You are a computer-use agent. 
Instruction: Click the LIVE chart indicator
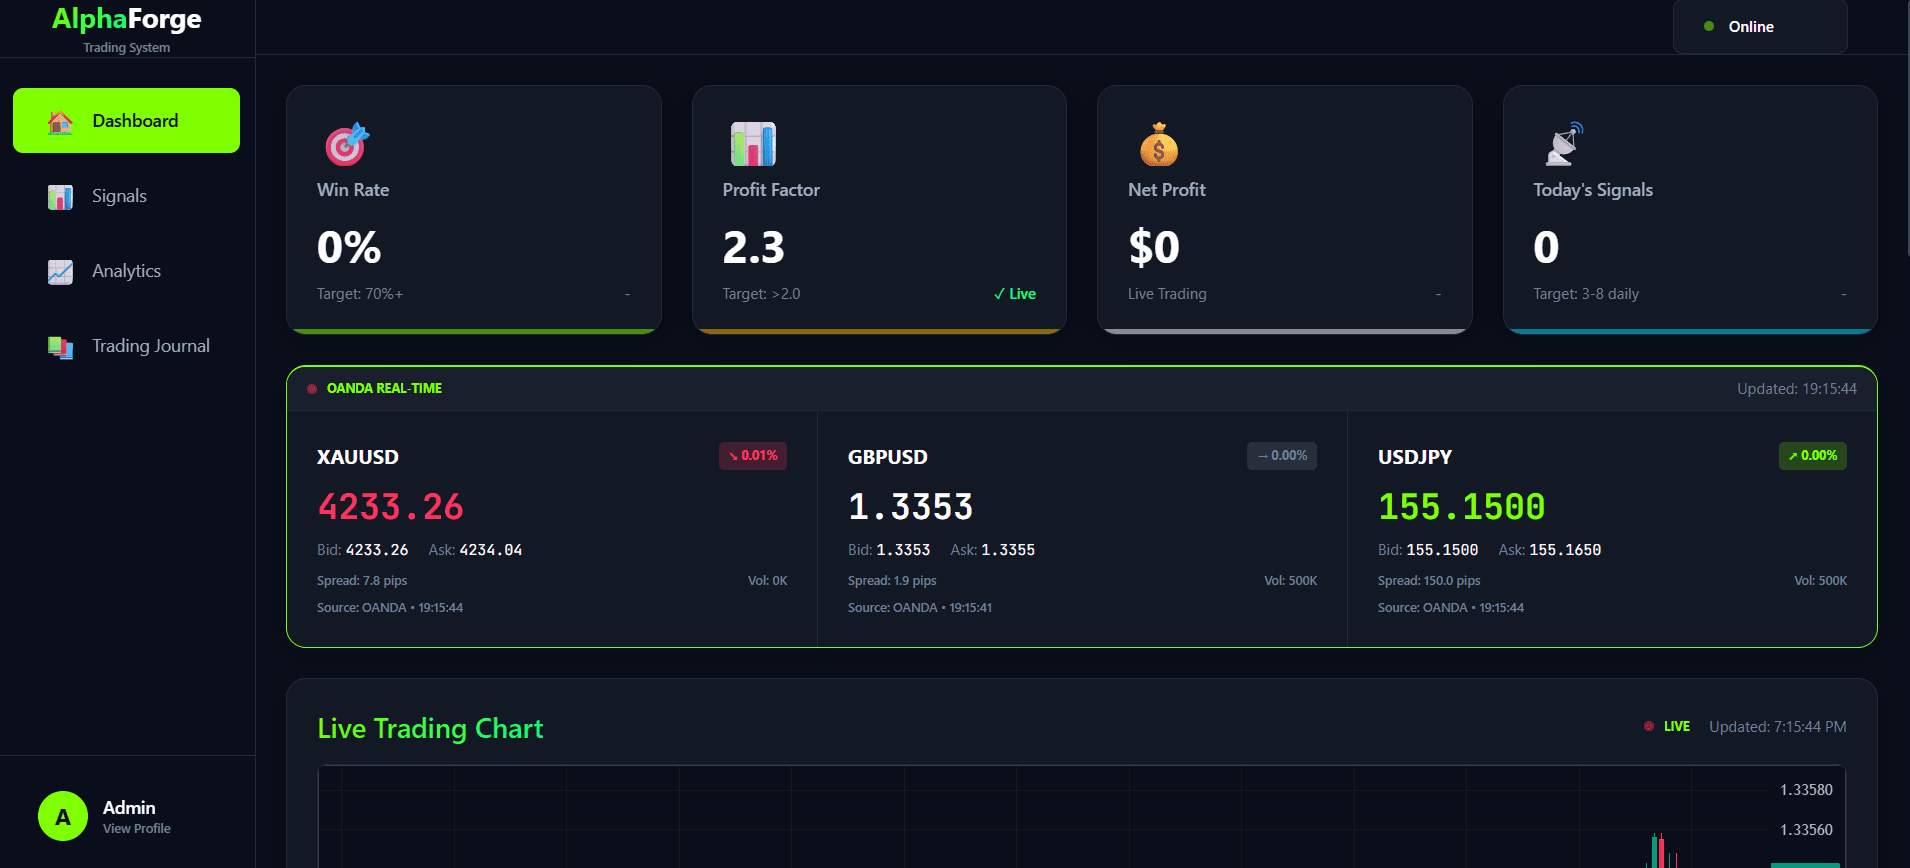tap(1667, 727)
